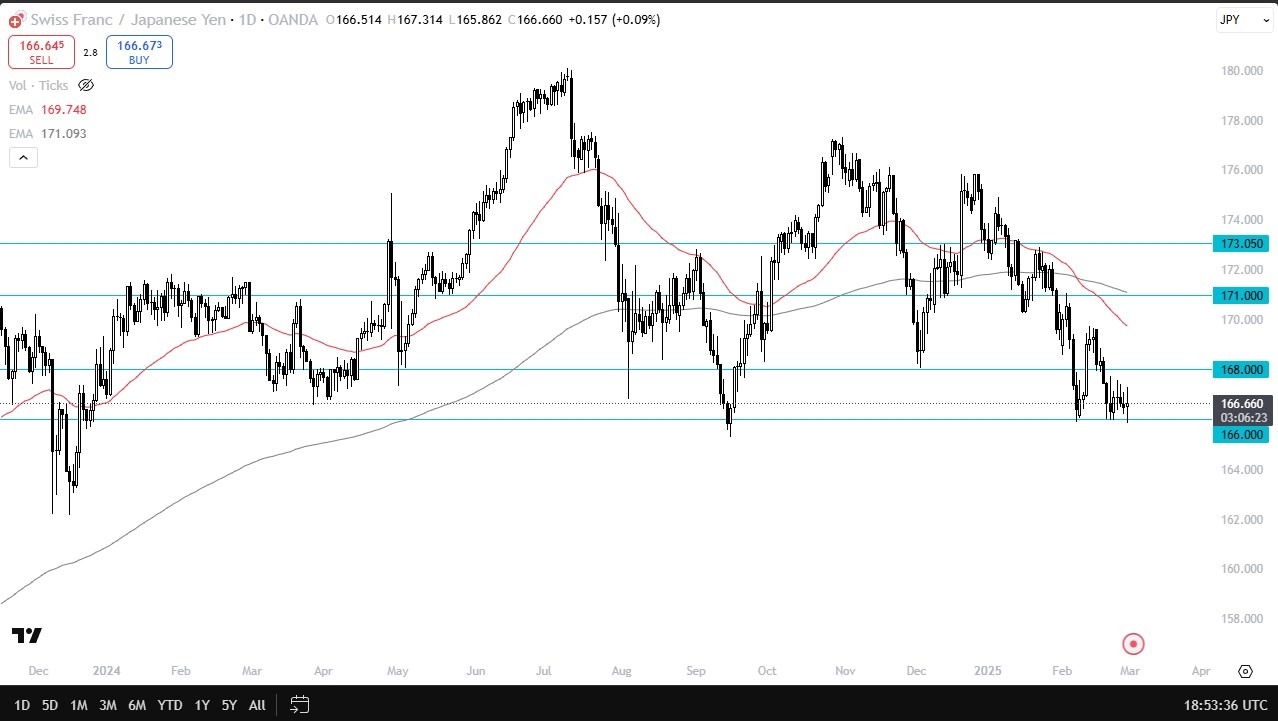
Task: Click the Swiss Franc symbol flag icon
Action: pos(16,20)
